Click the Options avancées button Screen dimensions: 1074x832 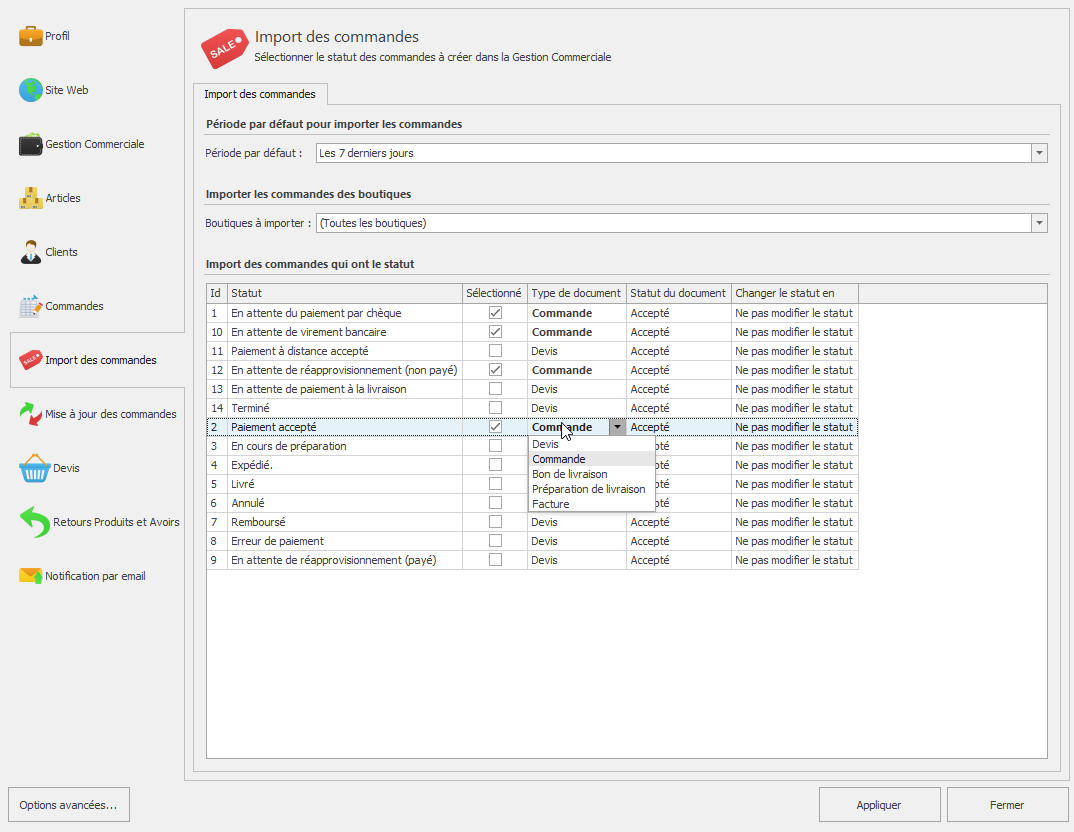coord(68,805)
